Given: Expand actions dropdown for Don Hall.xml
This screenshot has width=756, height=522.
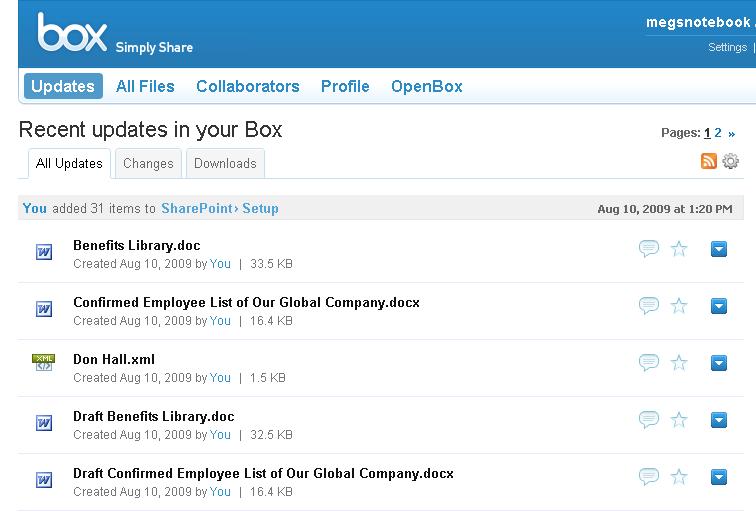Looking at the screenshot, I should 718,363.
